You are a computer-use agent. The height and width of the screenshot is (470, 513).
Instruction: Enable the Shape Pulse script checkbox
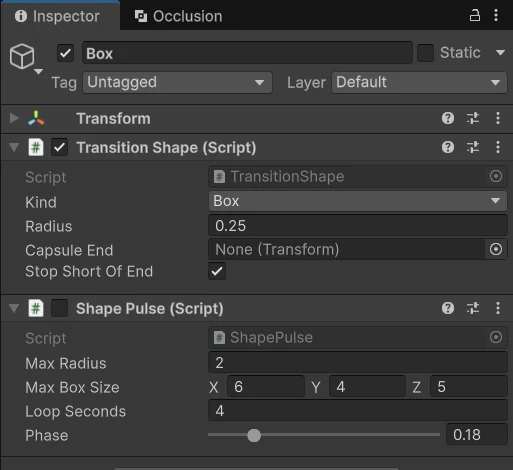pyautogui.click(x=59, y=308)
